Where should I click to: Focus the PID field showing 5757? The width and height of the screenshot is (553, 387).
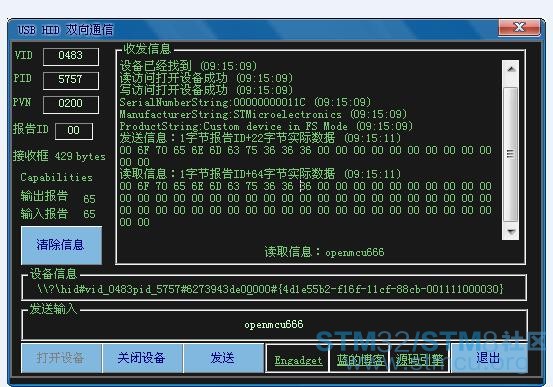(71, 80)
